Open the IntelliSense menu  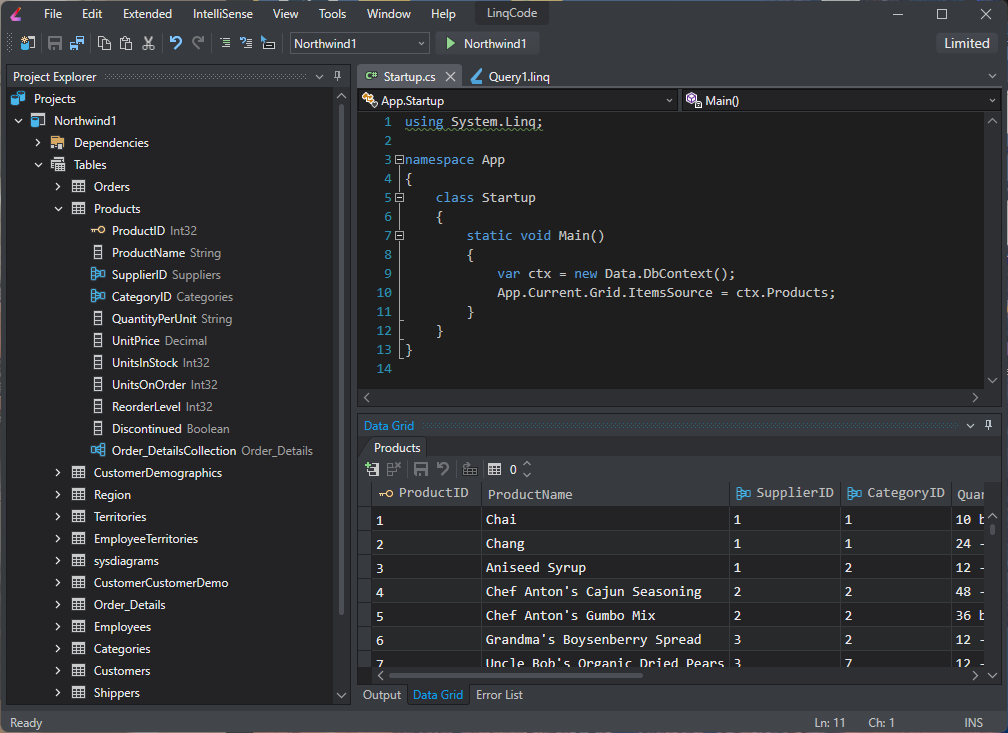pyautogui.click(x=222, y=14)
